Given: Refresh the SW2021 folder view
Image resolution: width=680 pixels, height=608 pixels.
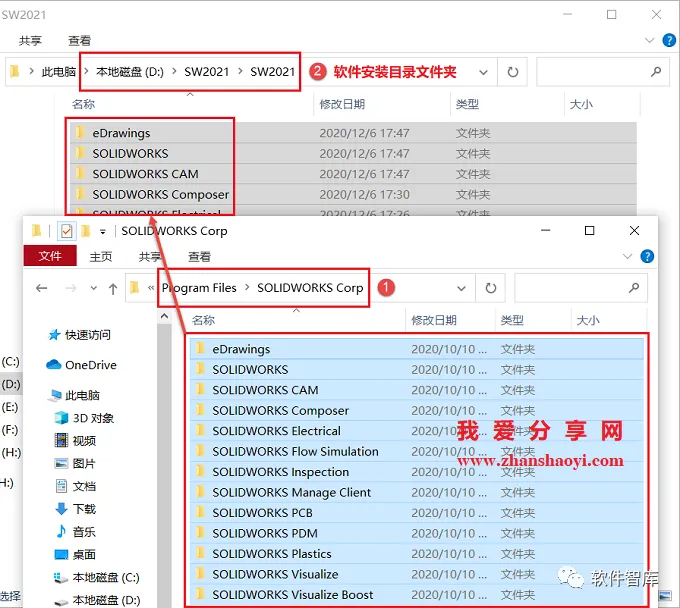Looking at the screenshot, I should [513, 72].
